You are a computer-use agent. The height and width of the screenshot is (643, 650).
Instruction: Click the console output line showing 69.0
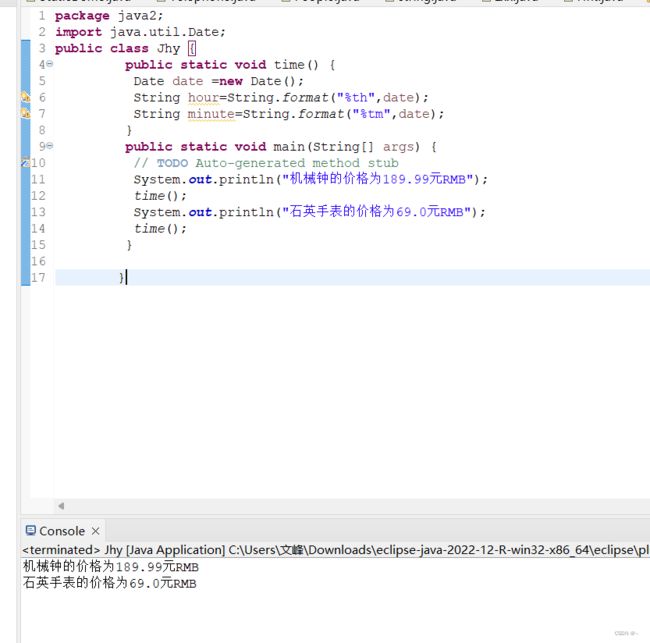point(110,583)
